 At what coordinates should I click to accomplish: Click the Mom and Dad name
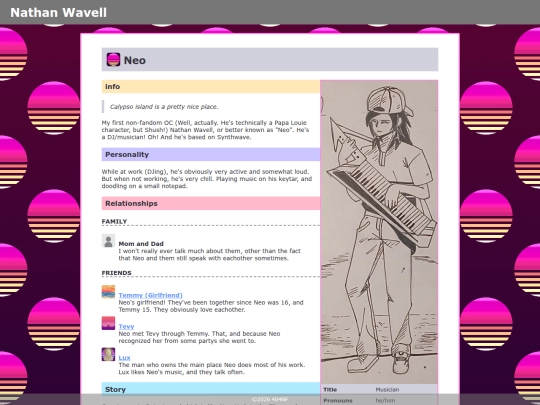pos(141,243)
